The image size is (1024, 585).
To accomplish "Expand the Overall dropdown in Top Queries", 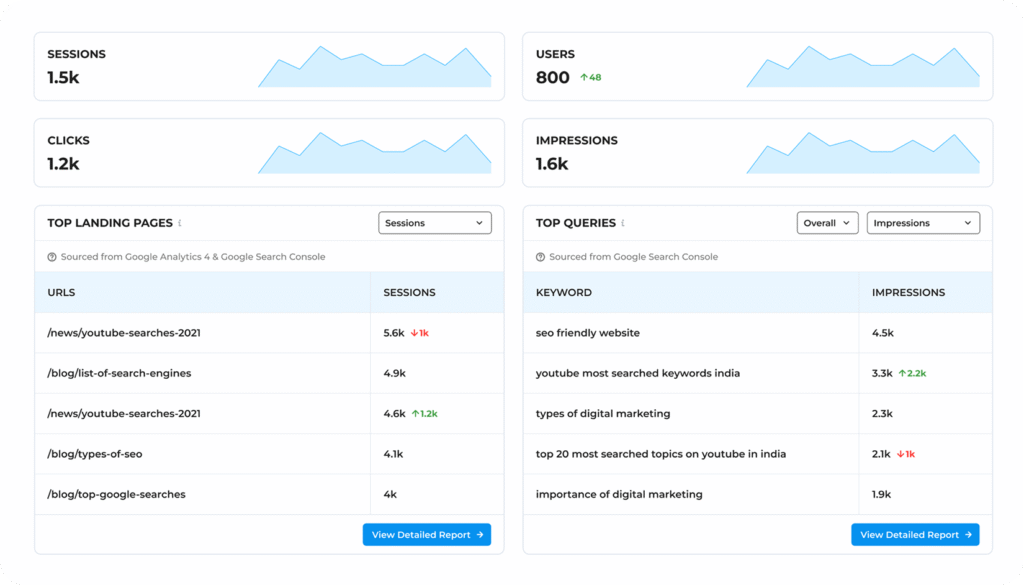I will point(827,223).
